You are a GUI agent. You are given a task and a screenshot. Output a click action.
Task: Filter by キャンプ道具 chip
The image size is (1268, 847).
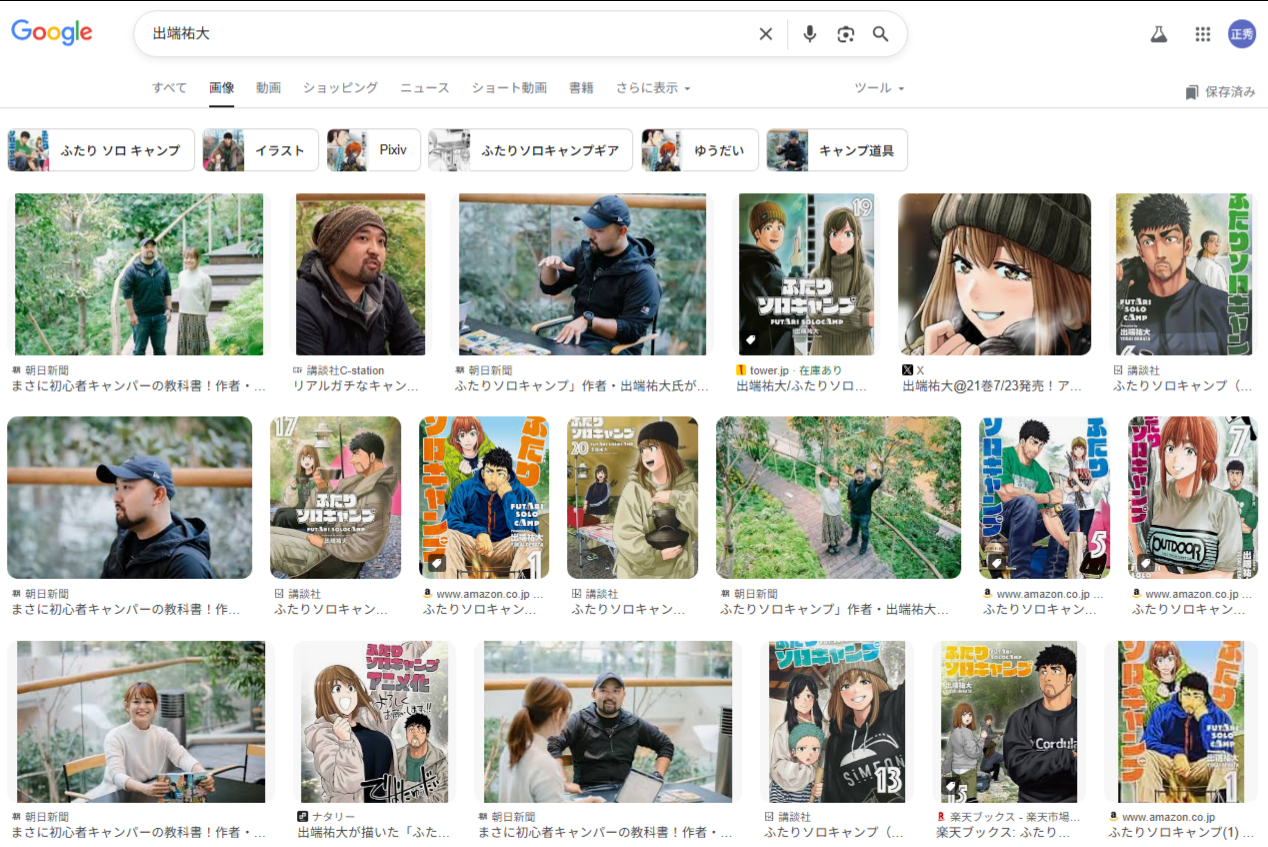tap(837, 150)
